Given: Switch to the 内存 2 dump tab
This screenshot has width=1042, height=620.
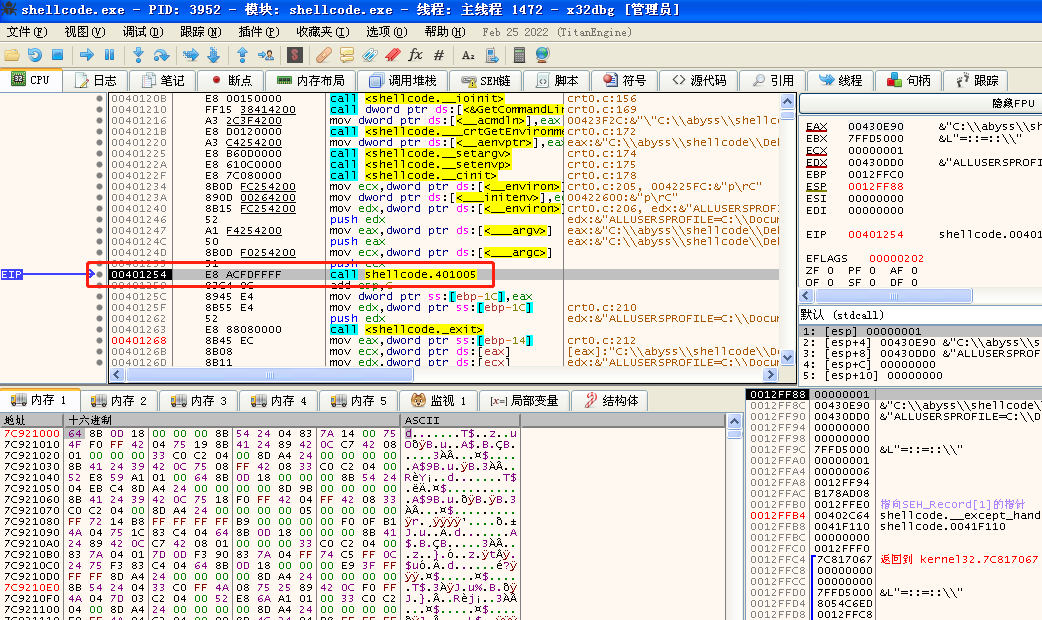Looking at the screenshot, I should [x=120, y=400].
